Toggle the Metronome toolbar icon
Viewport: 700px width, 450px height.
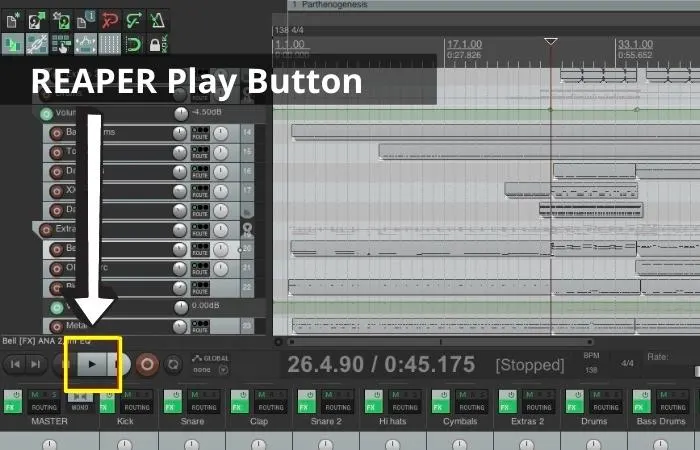click(x=158, y=21)
